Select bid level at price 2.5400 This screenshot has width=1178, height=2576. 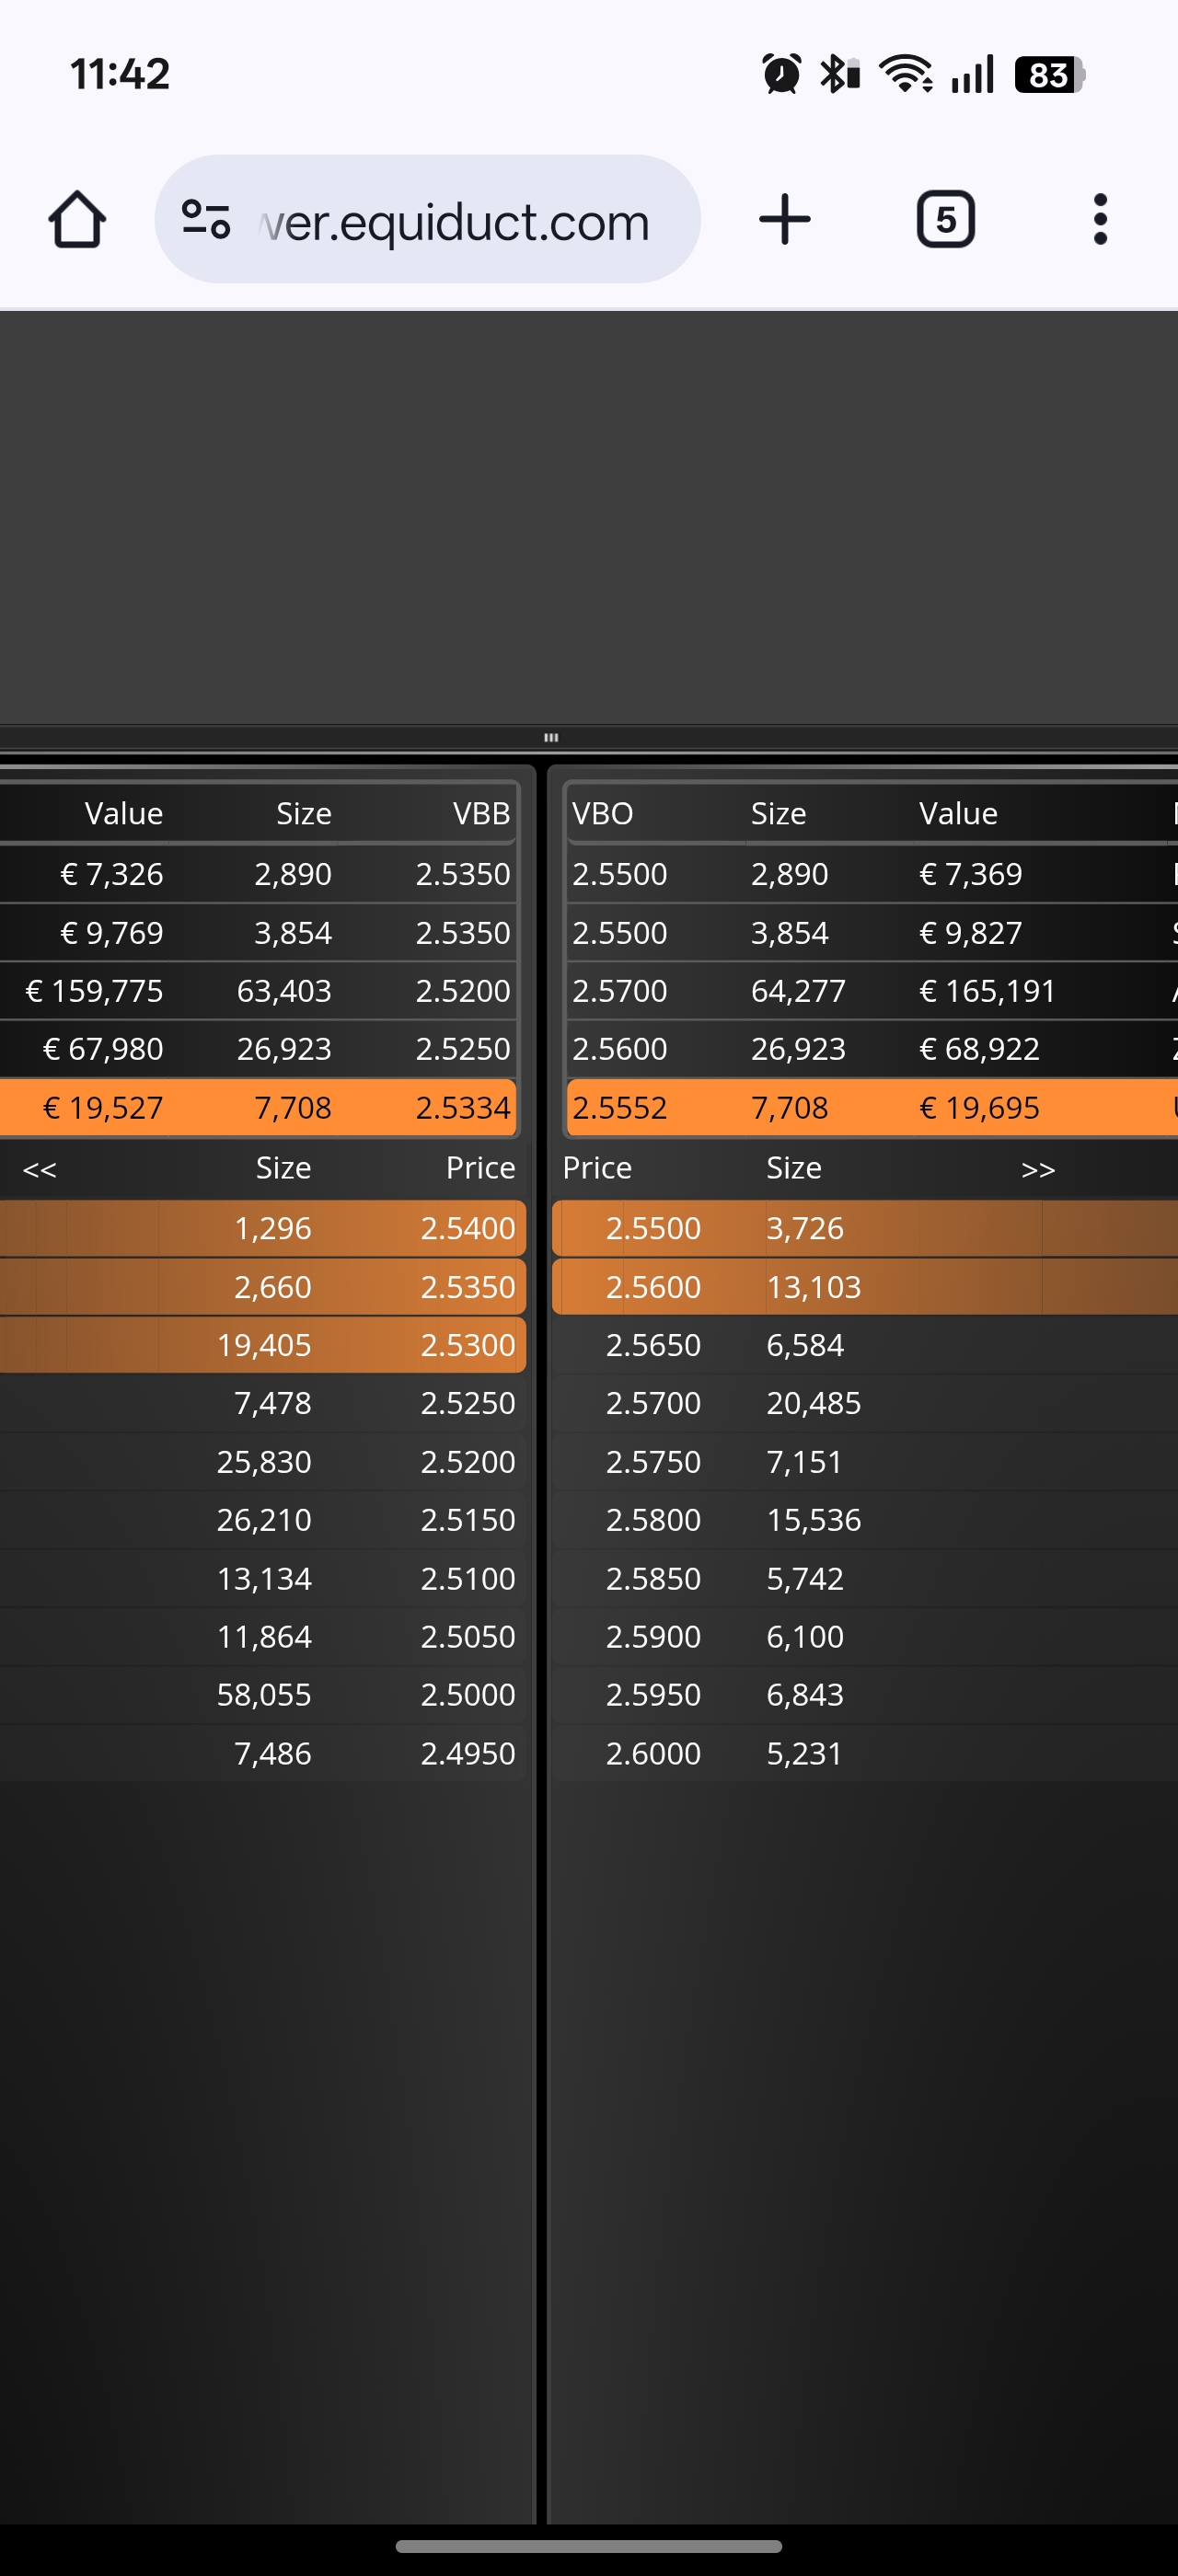[x=263, y=1228]
